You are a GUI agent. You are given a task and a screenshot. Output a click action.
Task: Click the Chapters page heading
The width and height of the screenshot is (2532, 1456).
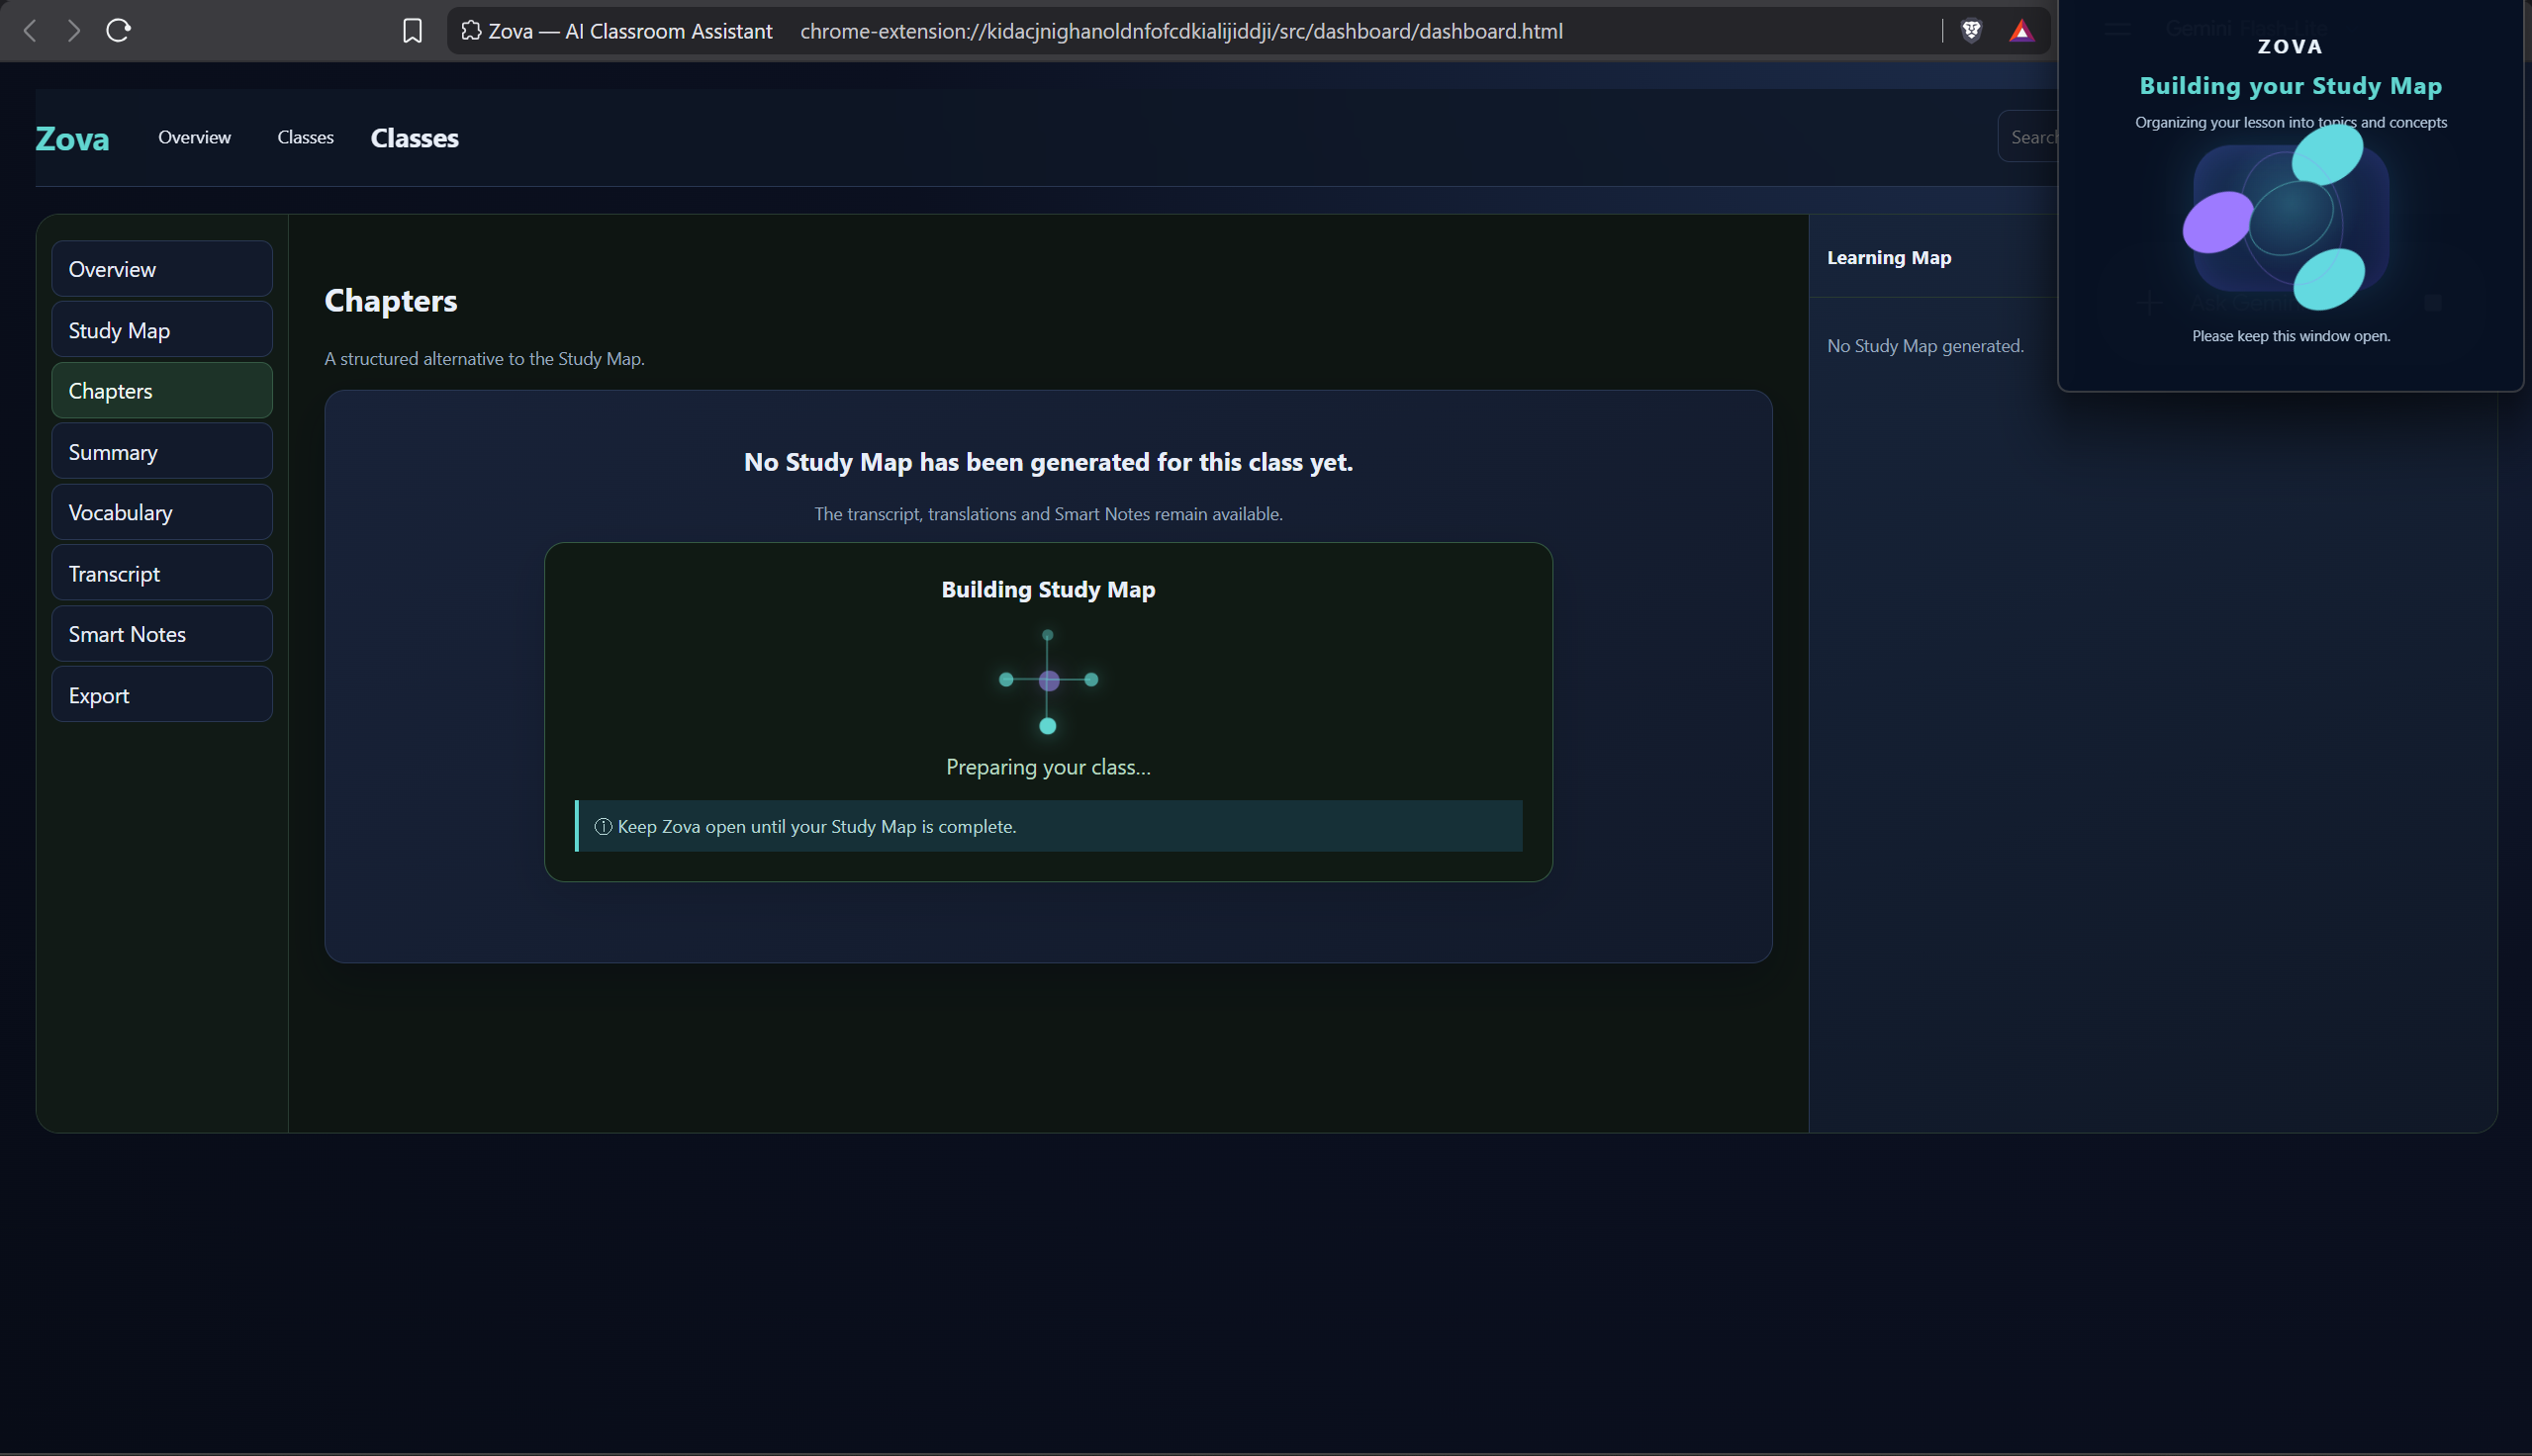(x=390, y=300)
